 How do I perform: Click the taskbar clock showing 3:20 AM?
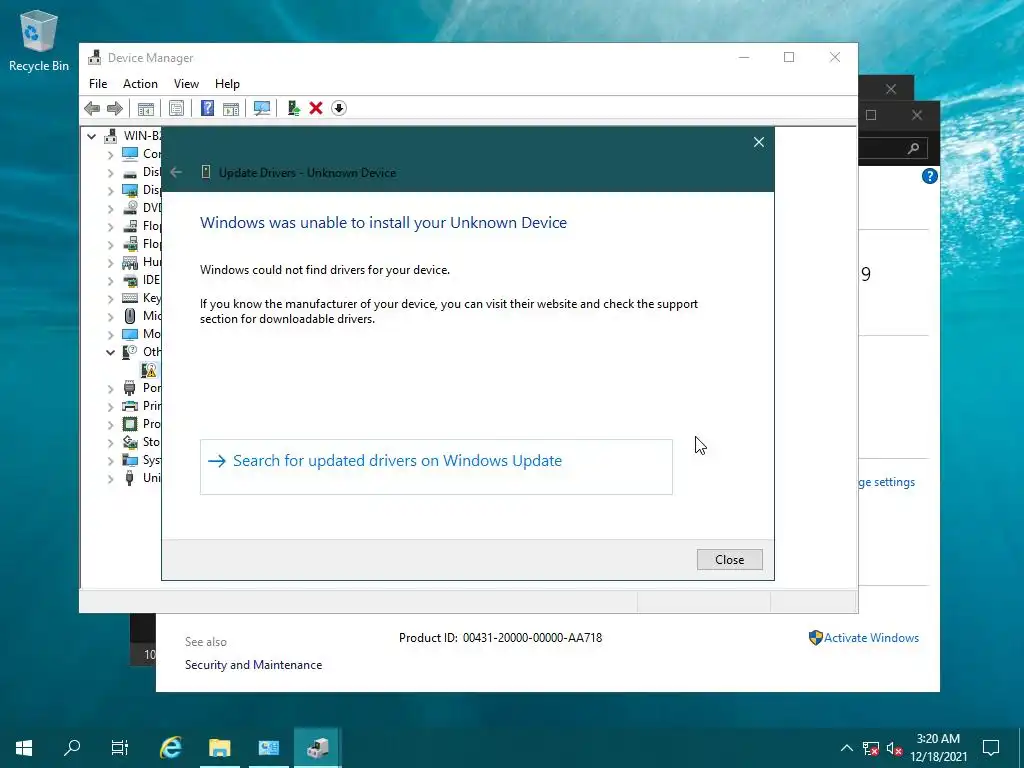938,748
